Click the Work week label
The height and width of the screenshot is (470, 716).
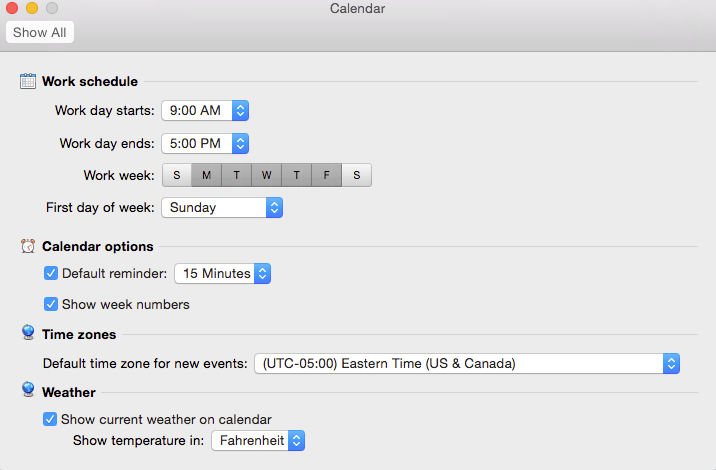(x=119, y=175)
